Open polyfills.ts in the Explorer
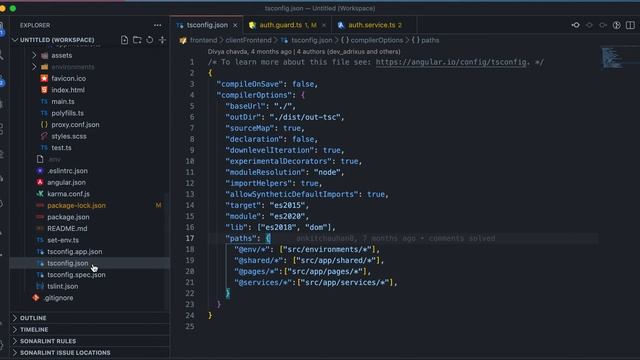Image resolution: width=640 pixels, height=360 pixels. pos(67,113)
